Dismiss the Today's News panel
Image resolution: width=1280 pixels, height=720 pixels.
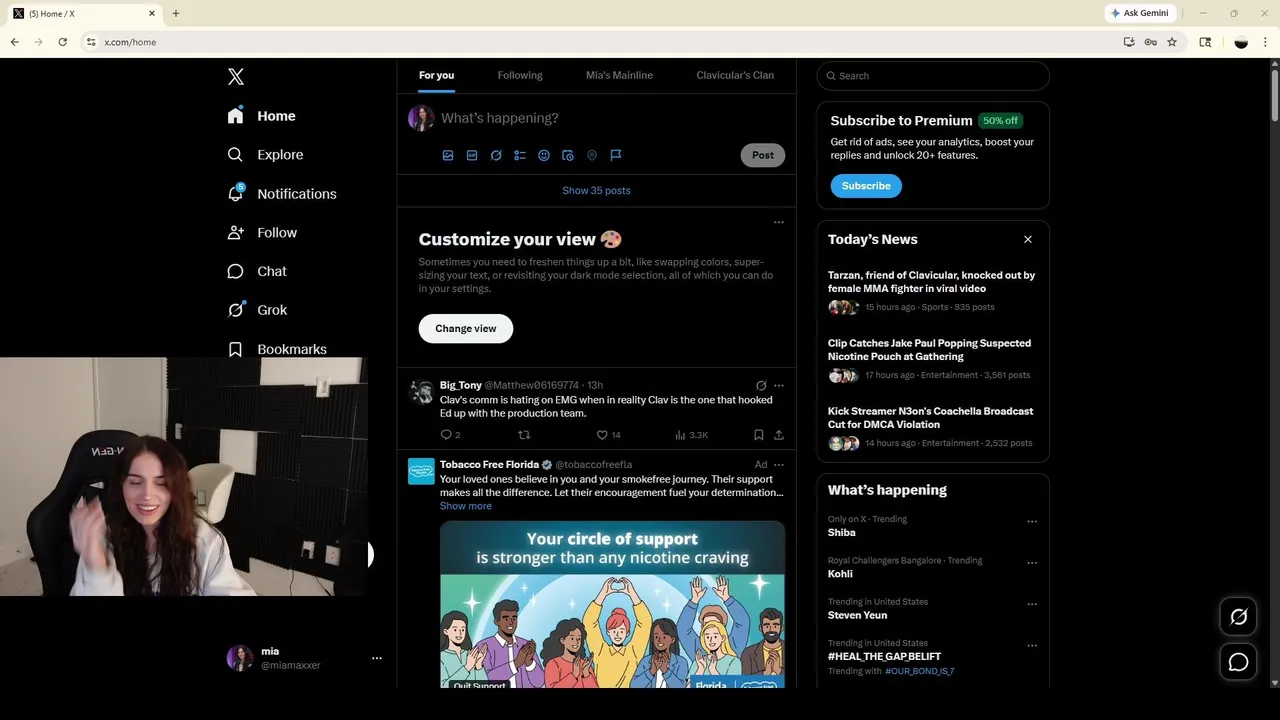[1027, 239]
